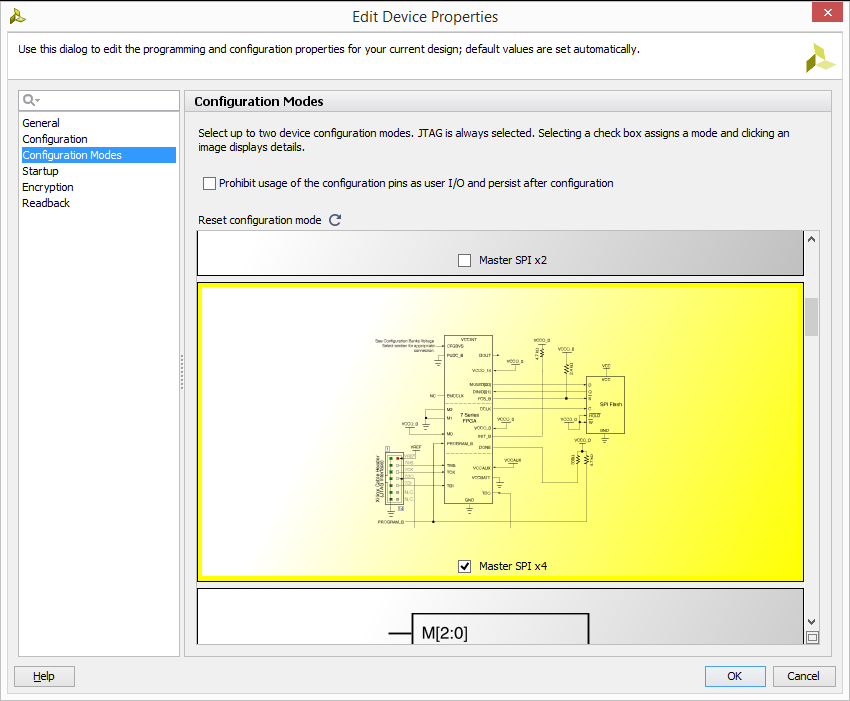Open the search options magnifier icon
Image resolution: width=850 pixels, height=701 pixels.
[x=31, y=100]
